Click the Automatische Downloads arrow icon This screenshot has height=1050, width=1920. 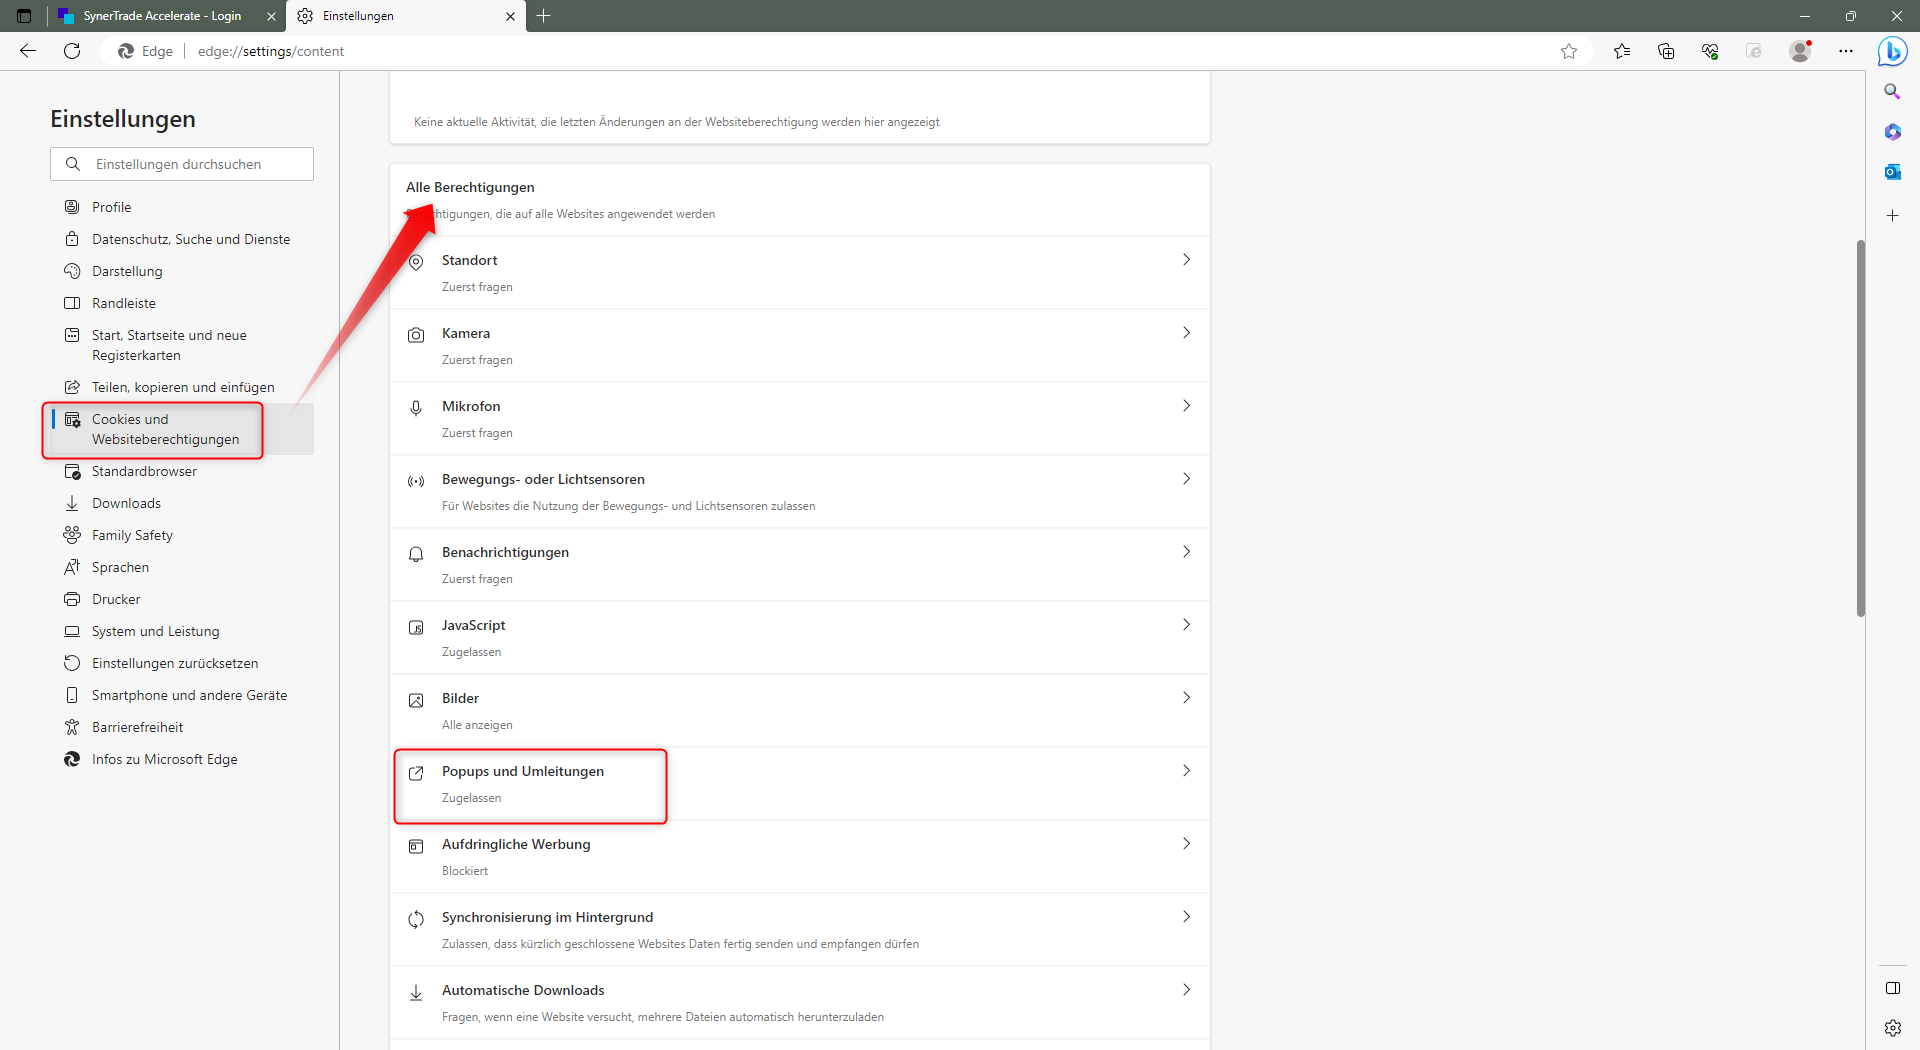(416, 992)
